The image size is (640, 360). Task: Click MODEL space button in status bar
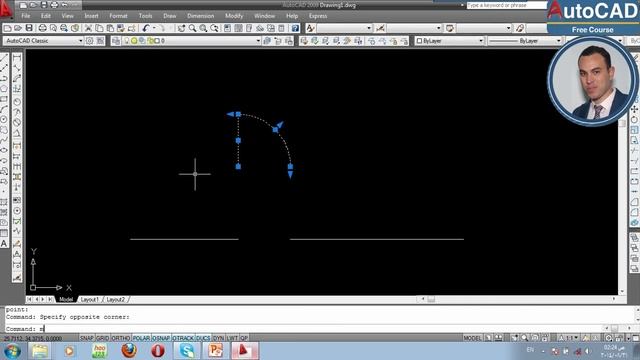[x=472, y=338]
